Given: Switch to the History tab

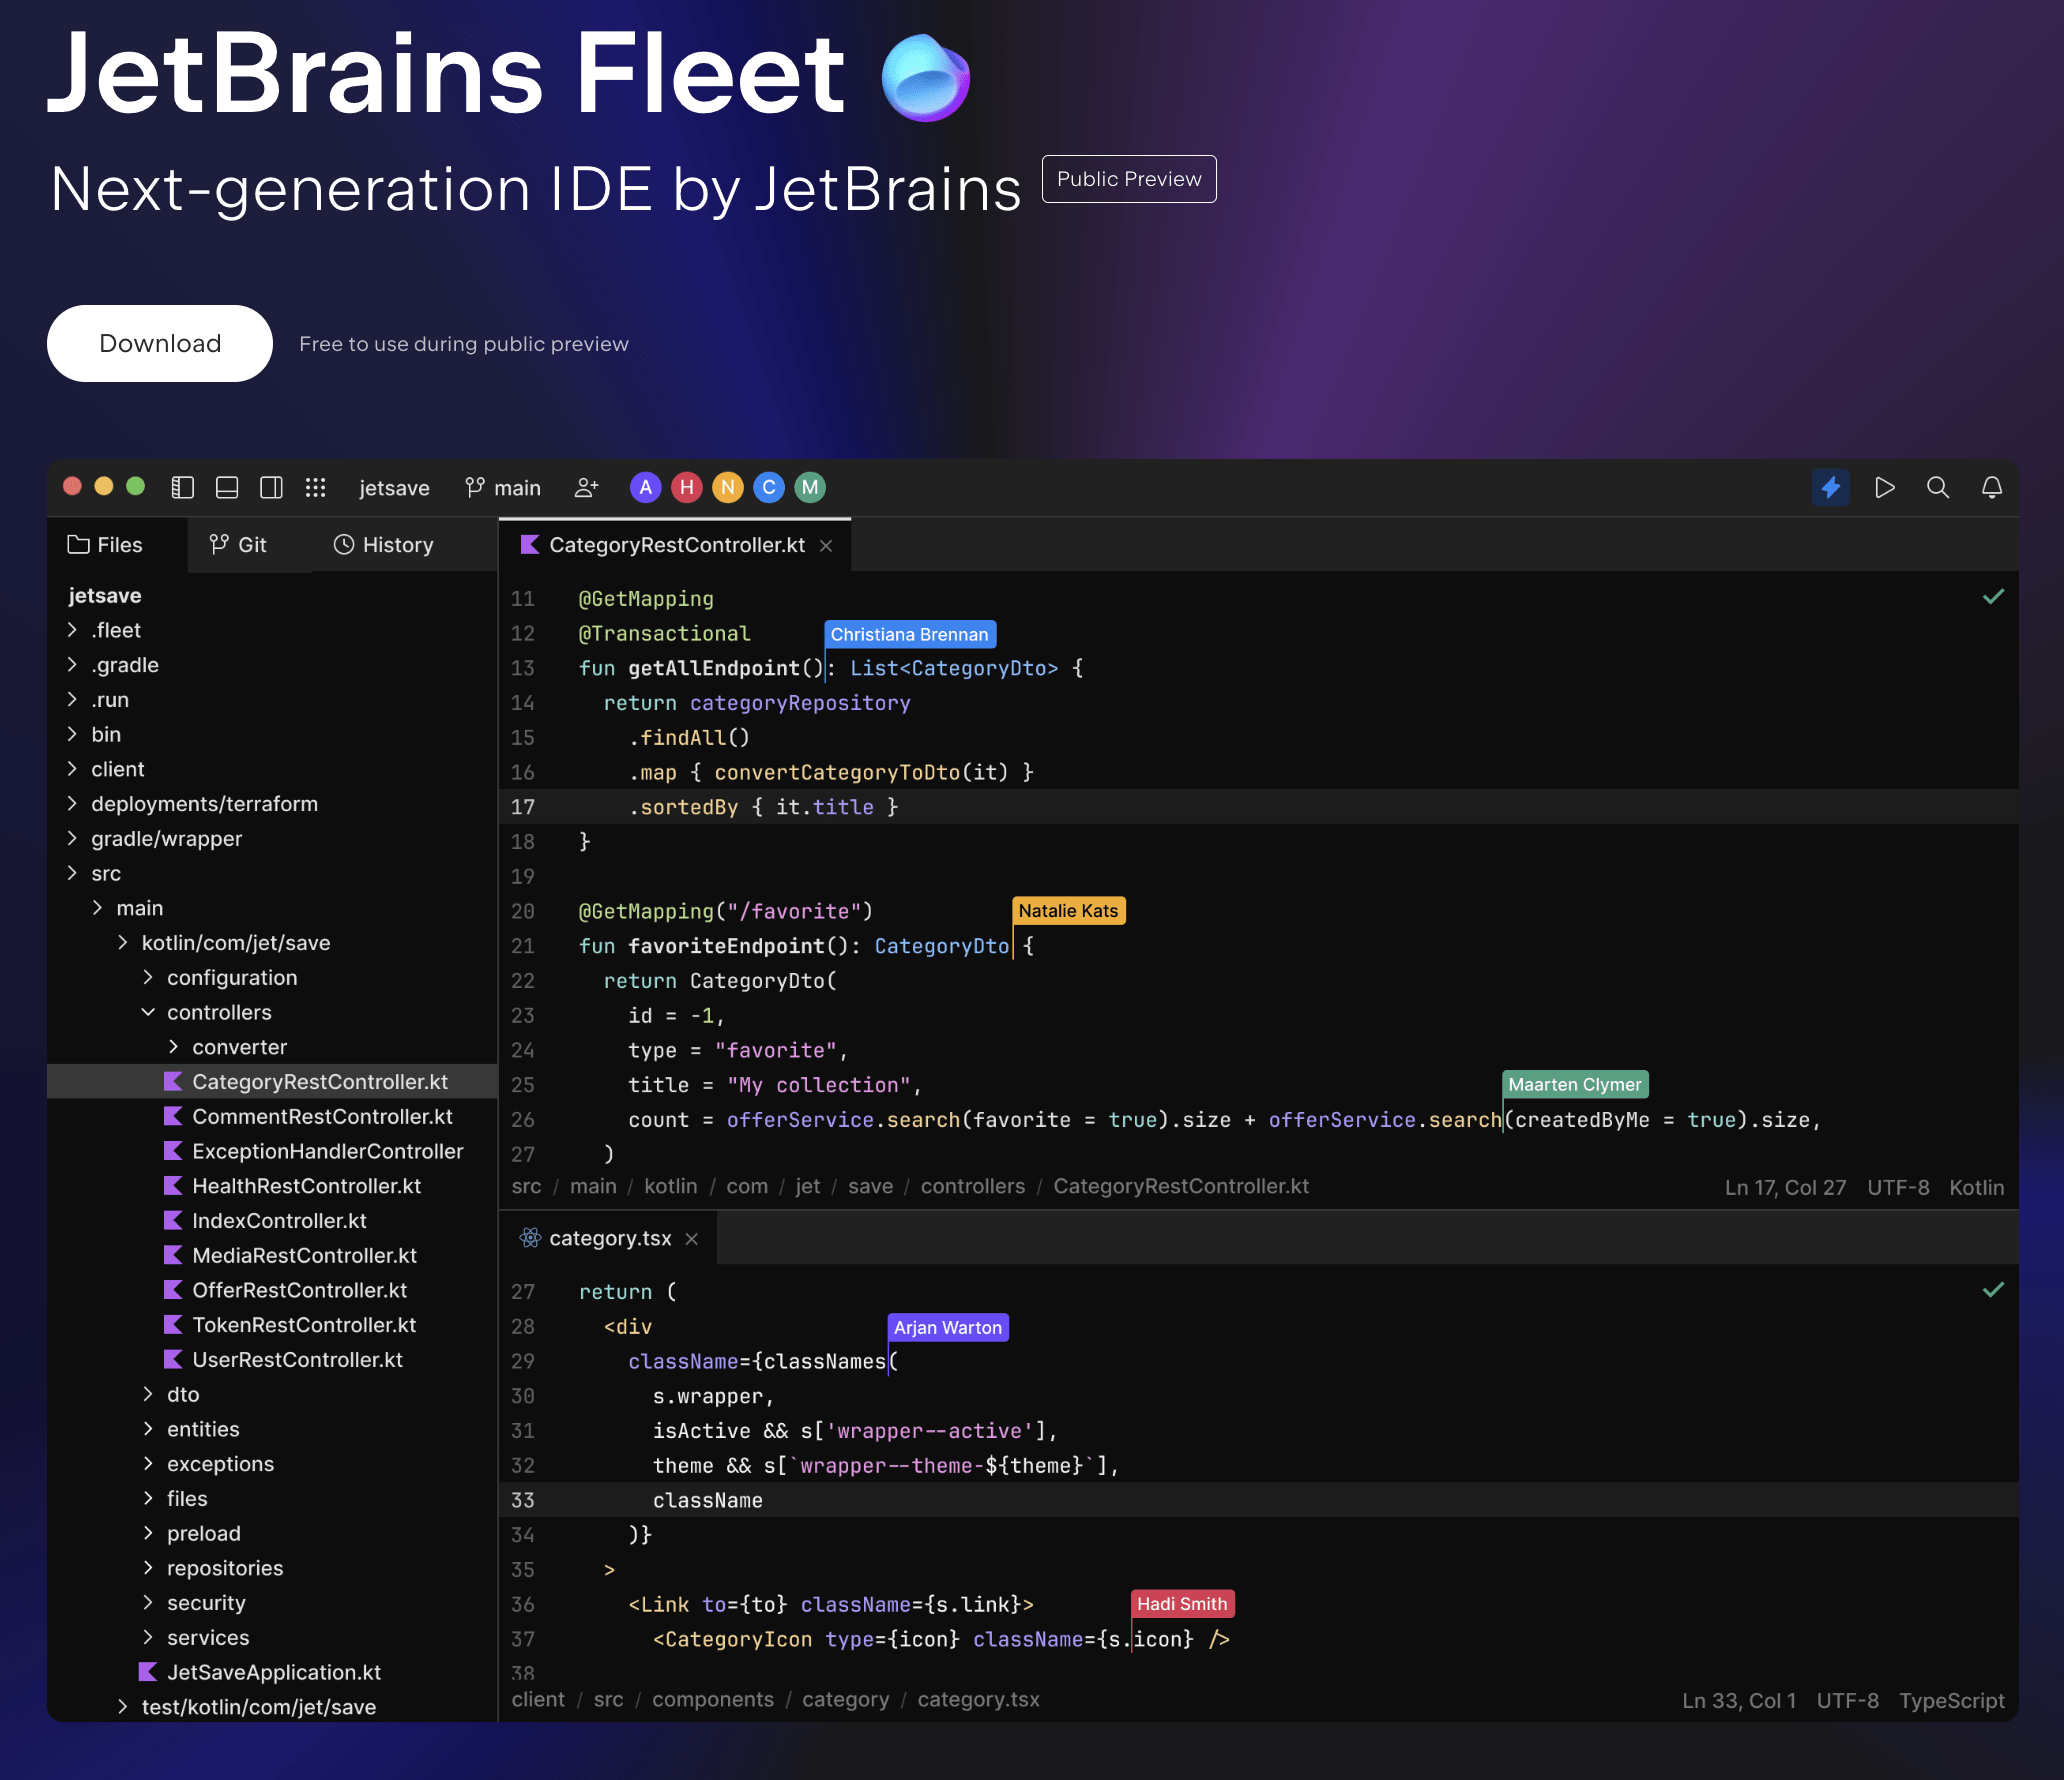Looking at the screenshot, I should (x=384, y=545).
